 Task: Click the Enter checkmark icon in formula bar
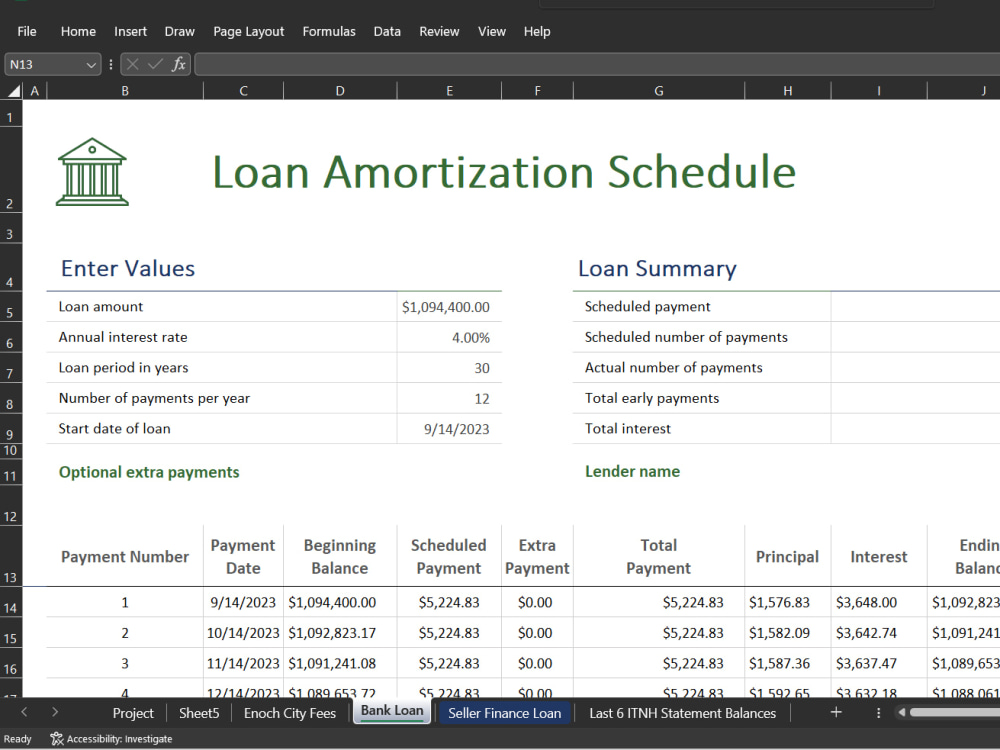coord(155,63)
